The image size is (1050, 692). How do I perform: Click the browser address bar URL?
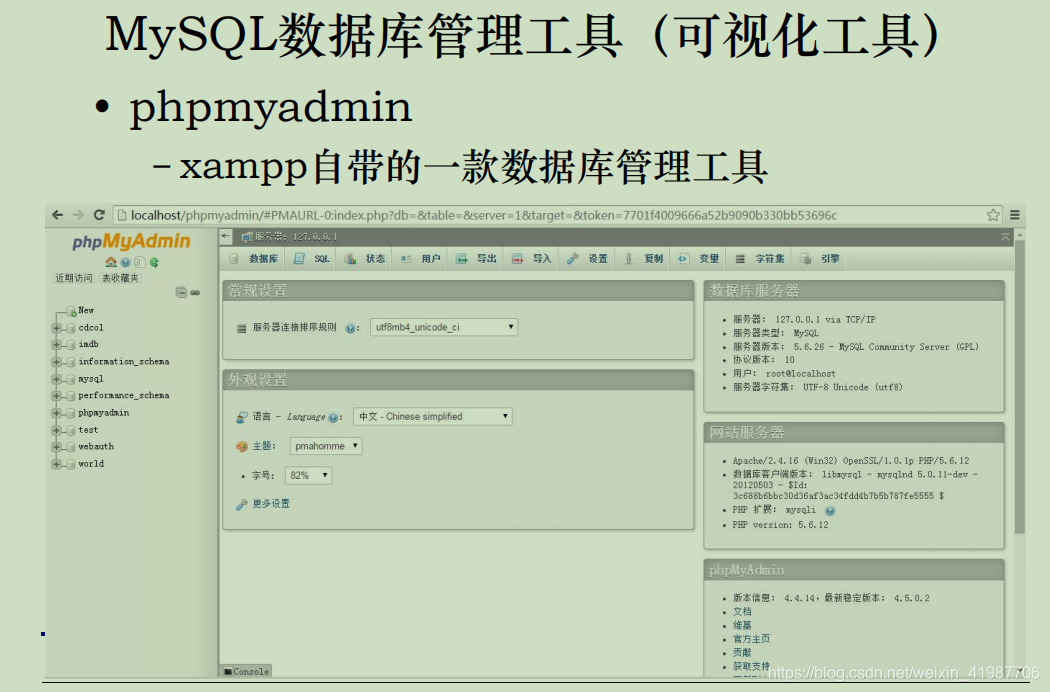tap(483, 215)
